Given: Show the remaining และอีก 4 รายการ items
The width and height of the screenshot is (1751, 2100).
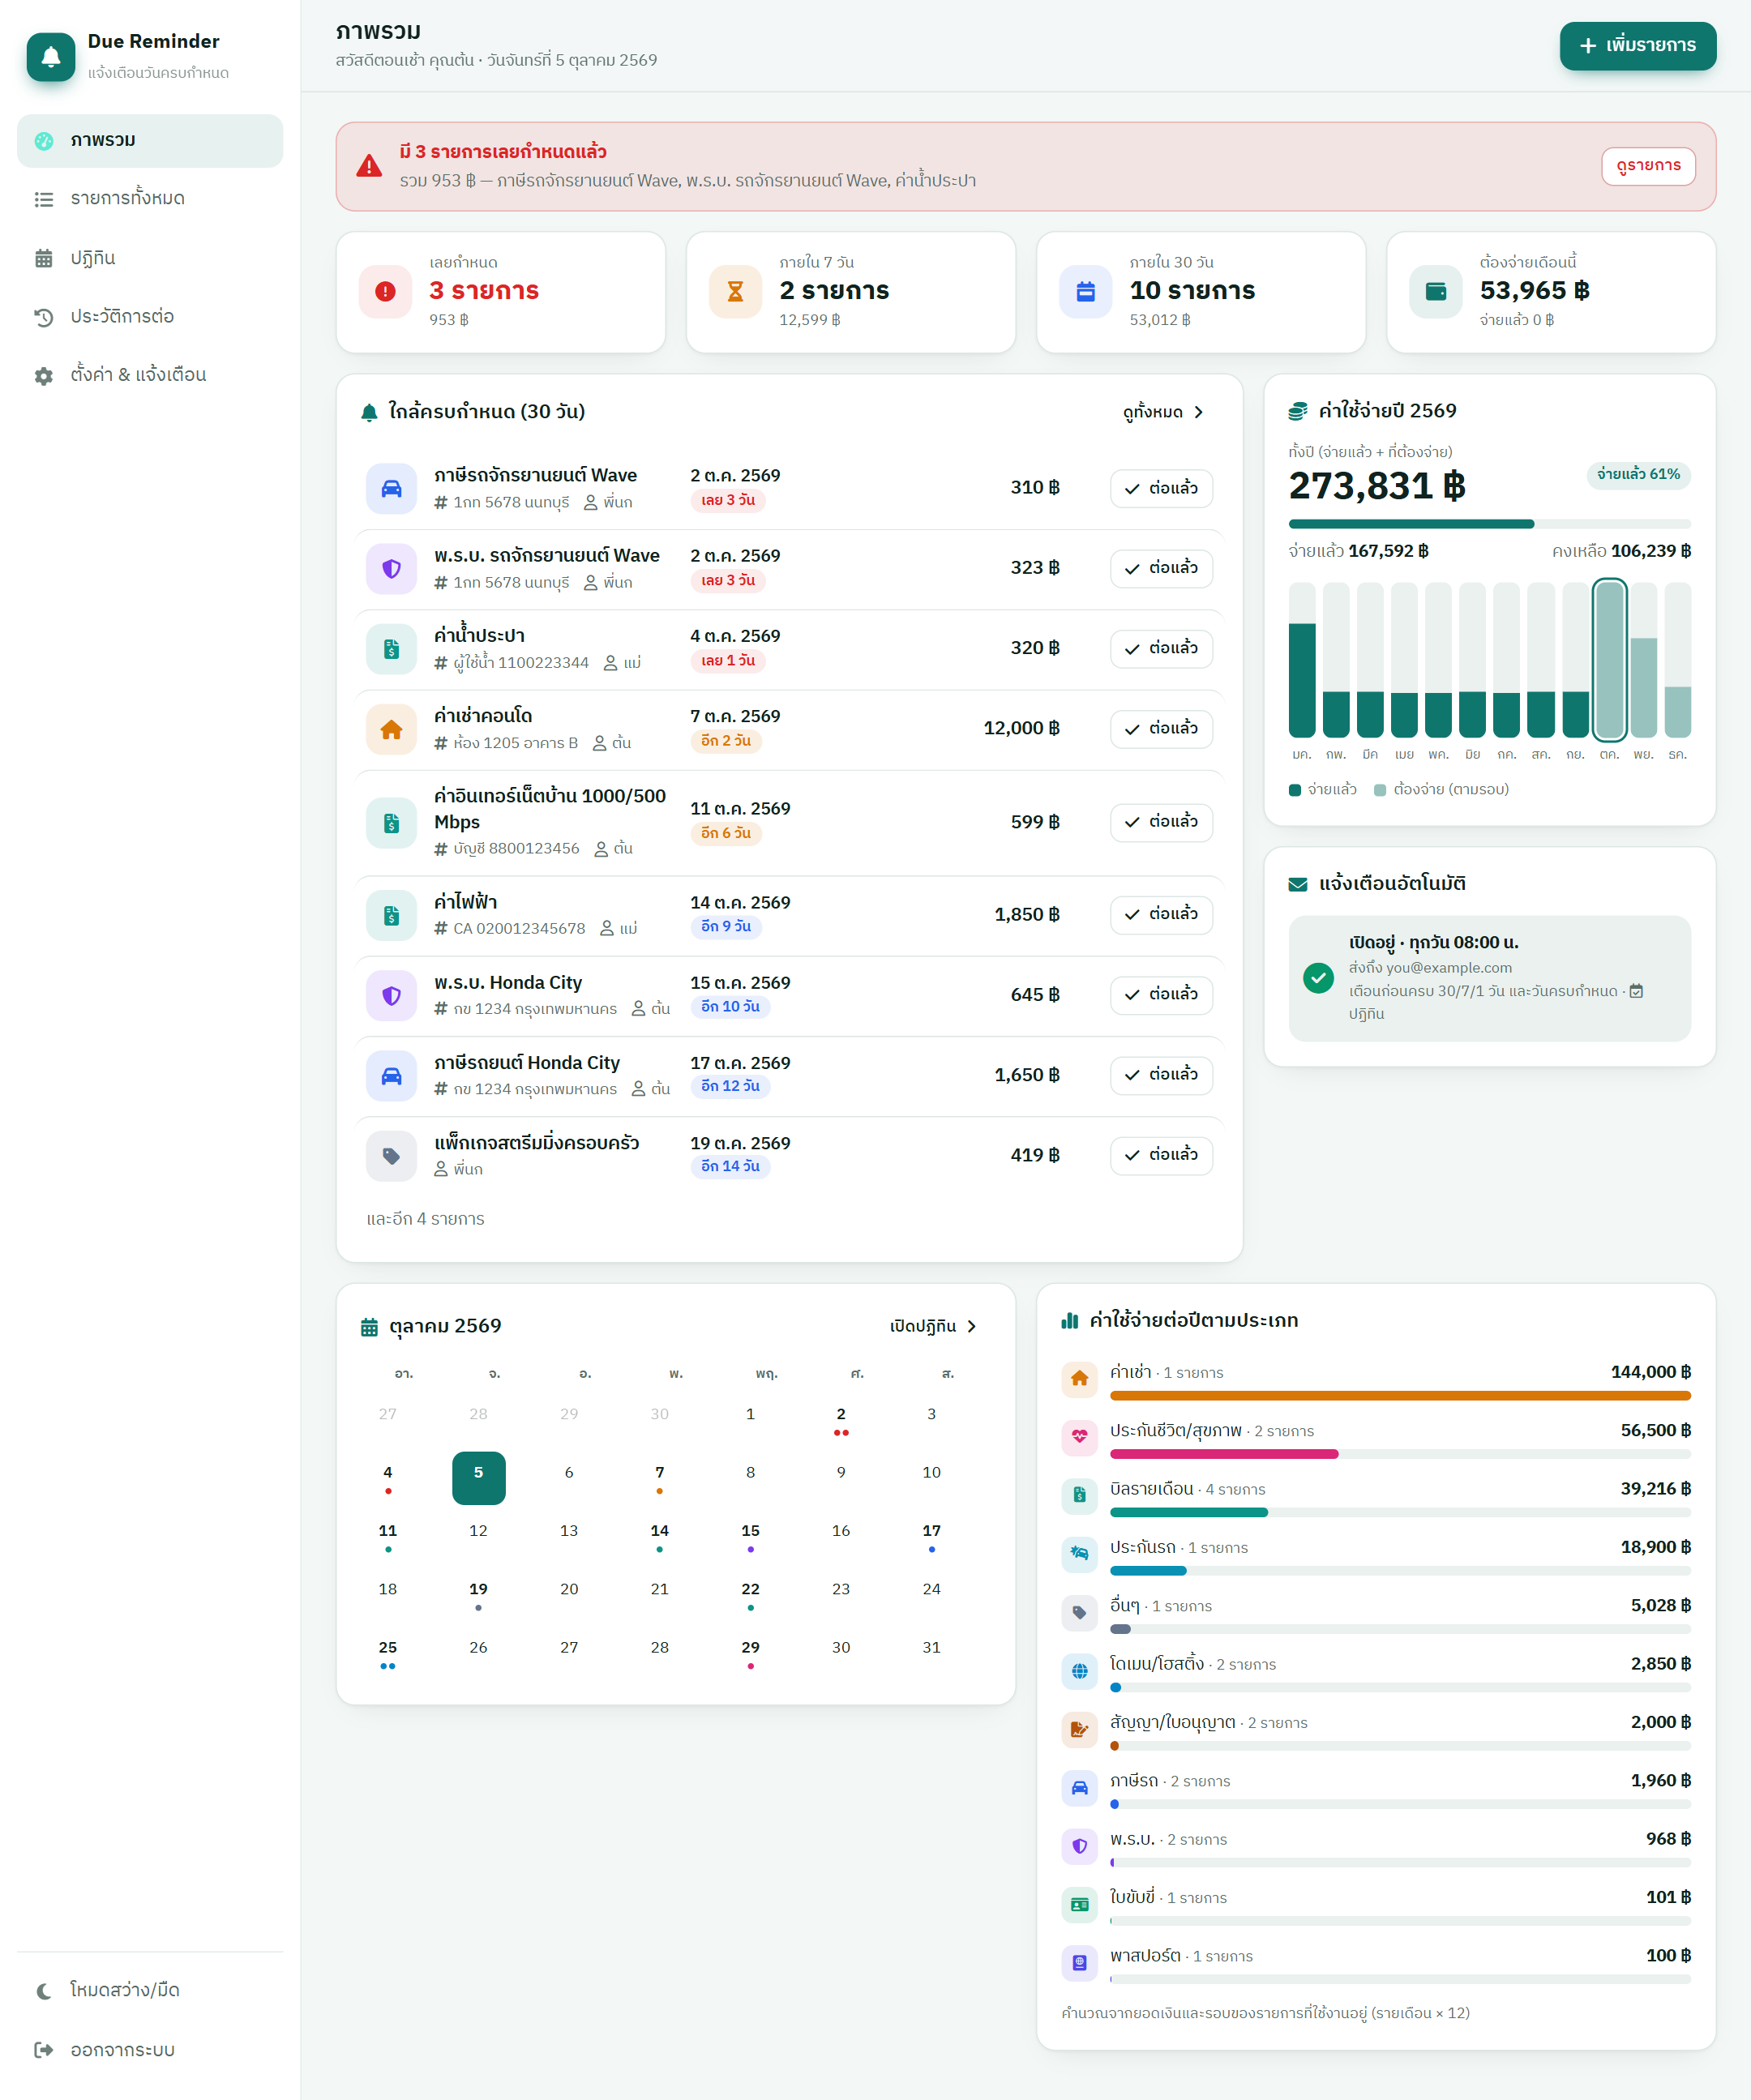Looking at the screenshot, I should 425,1219.
